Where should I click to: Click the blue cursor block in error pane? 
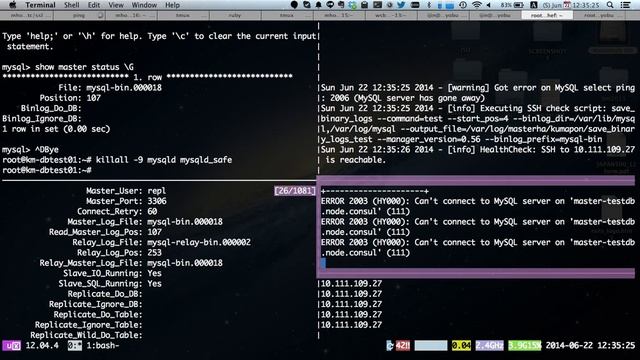click(x=323, y=263)
